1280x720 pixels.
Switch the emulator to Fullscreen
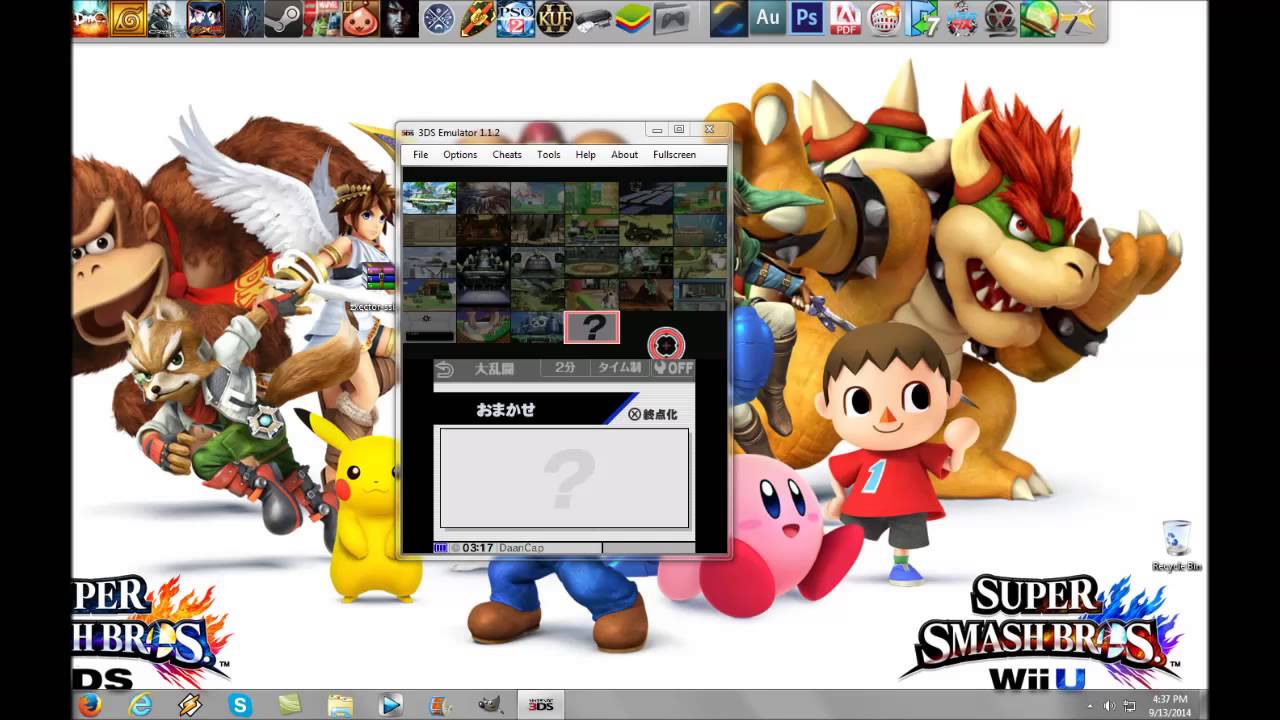coord(674,155)
